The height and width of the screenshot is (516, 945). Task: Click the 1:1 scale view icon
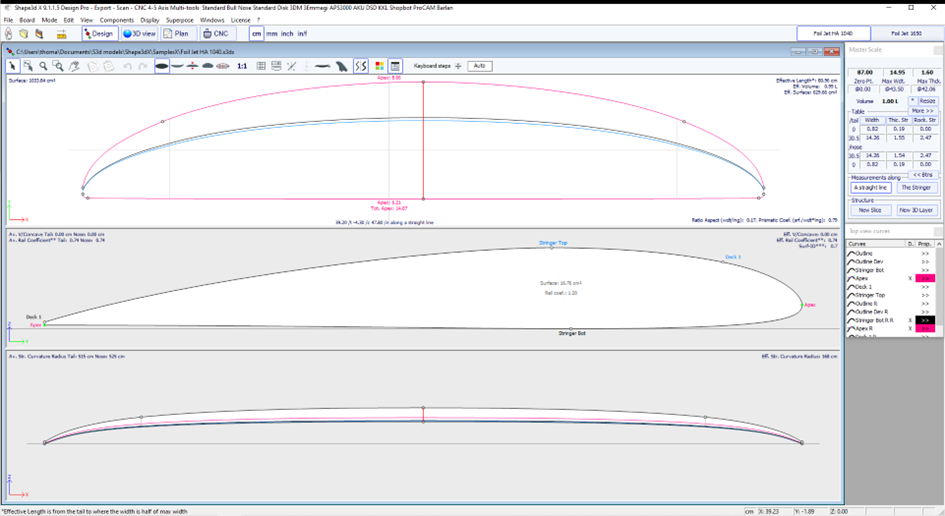click(x=242, y=66)
